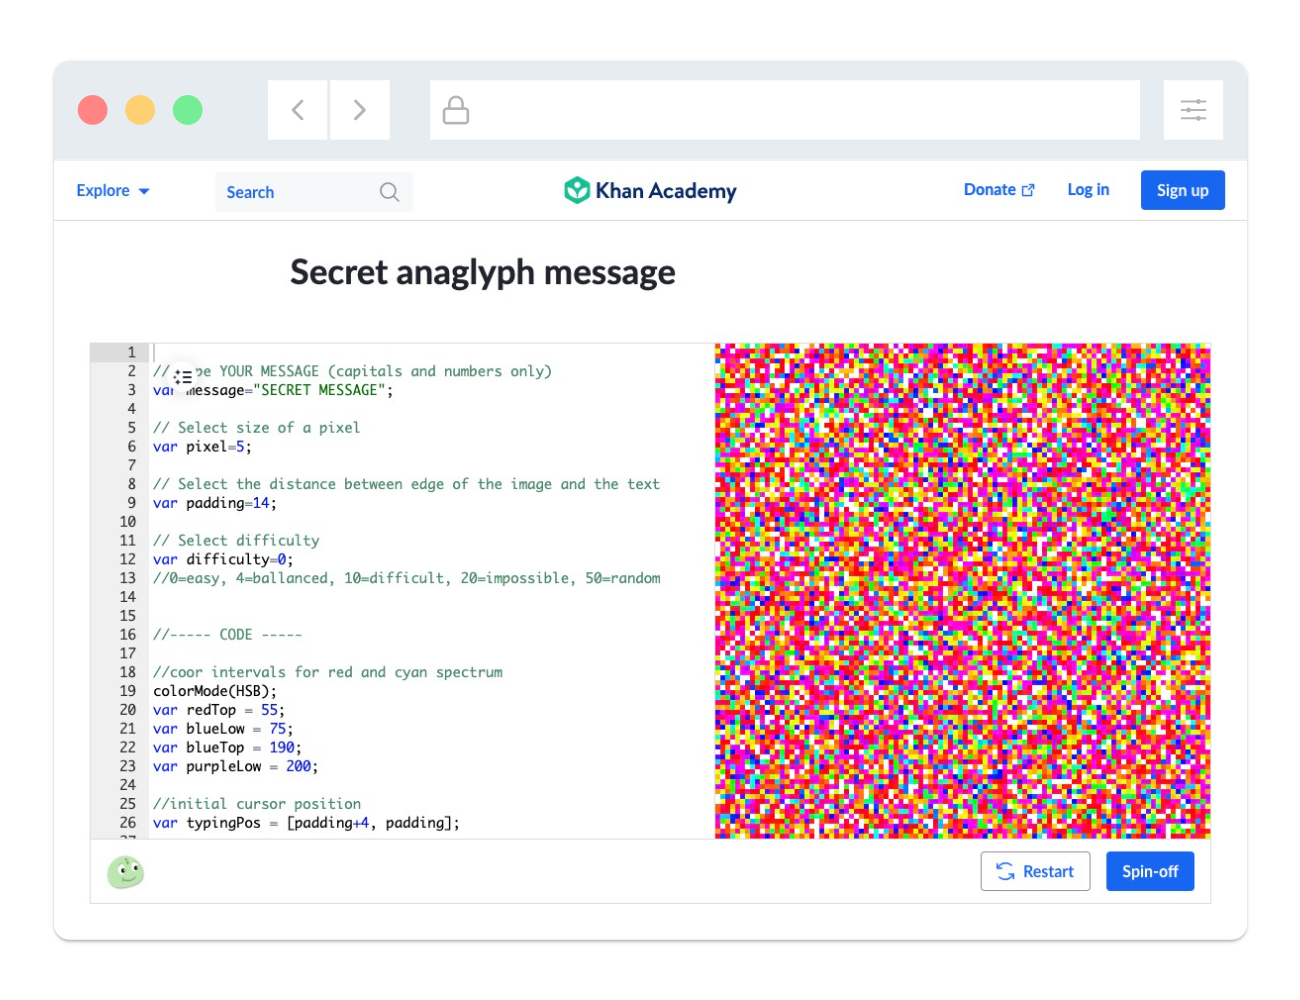Open the Donate external link
1300x1000 pixels.
click(998, 190)
